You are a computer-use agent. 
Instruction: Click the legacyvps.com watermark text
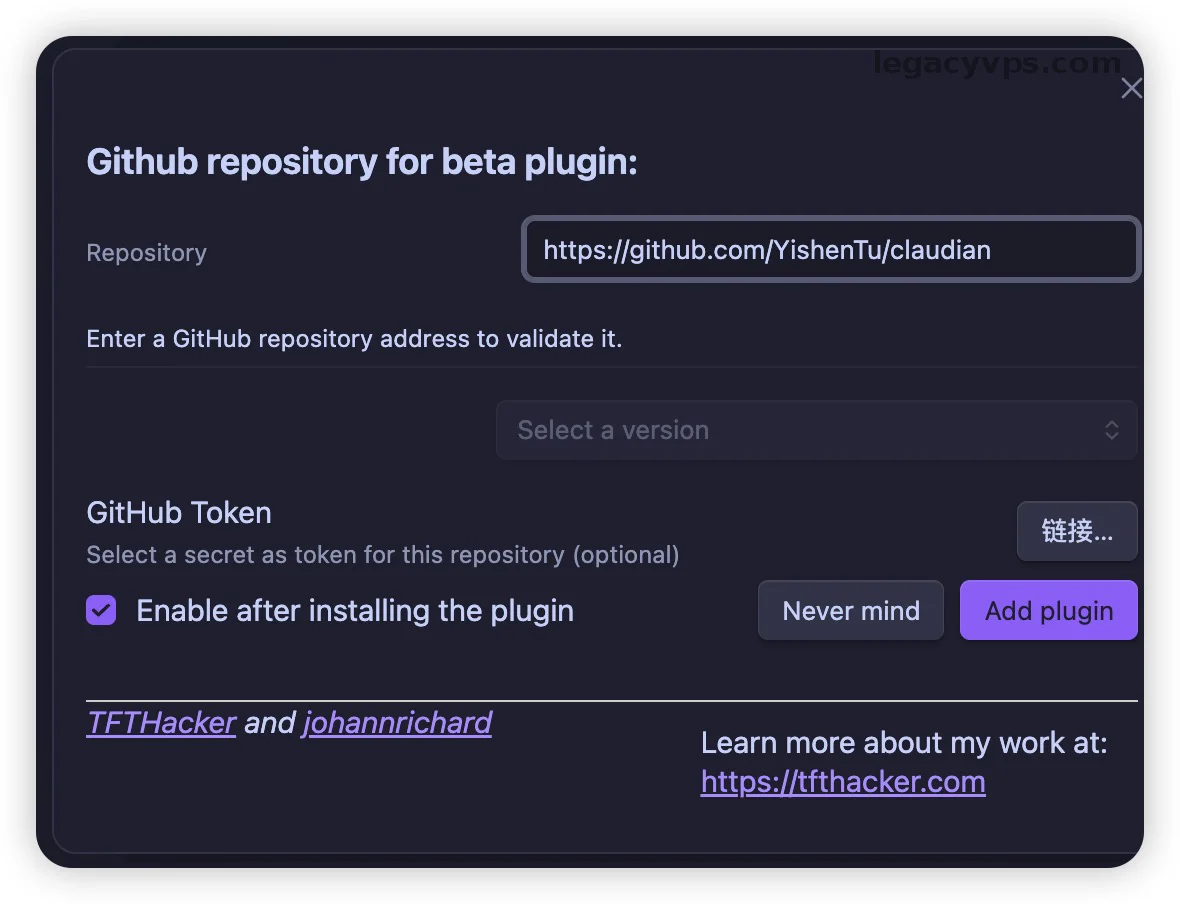pos(997,63)
